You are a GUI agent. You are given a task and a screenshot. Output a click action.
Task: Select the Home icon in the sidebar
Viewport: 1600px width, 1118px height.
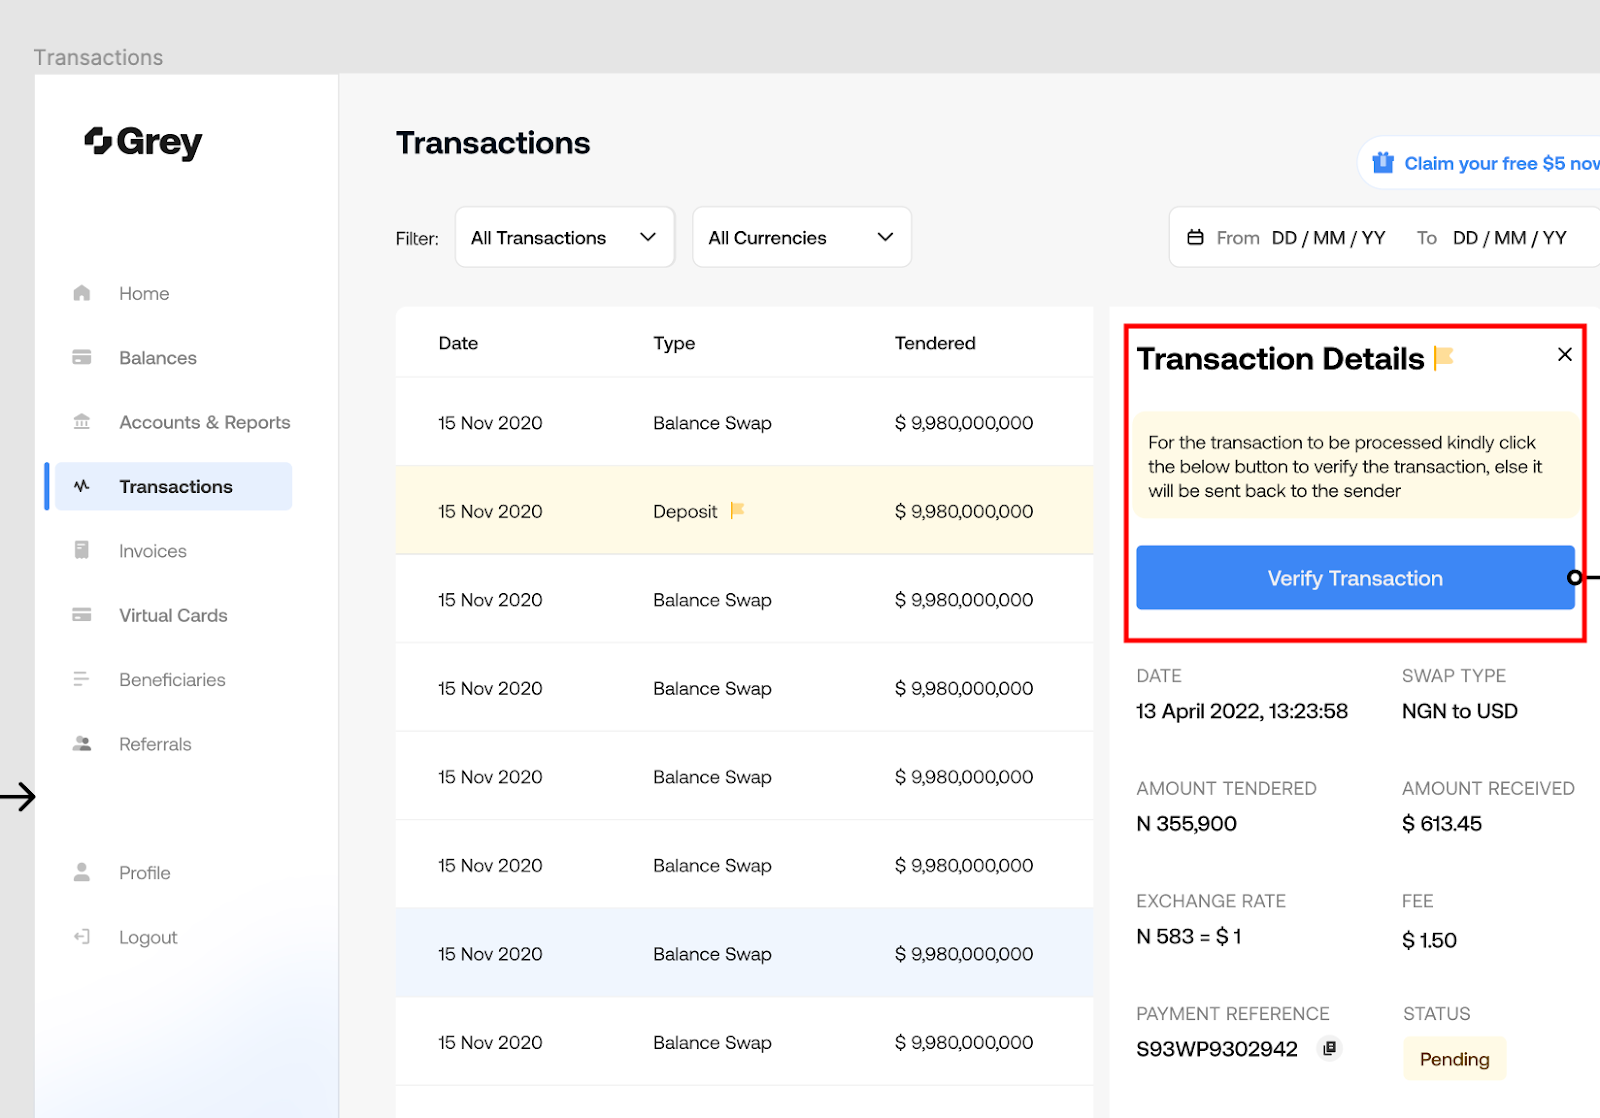click(x=81, y=292)
